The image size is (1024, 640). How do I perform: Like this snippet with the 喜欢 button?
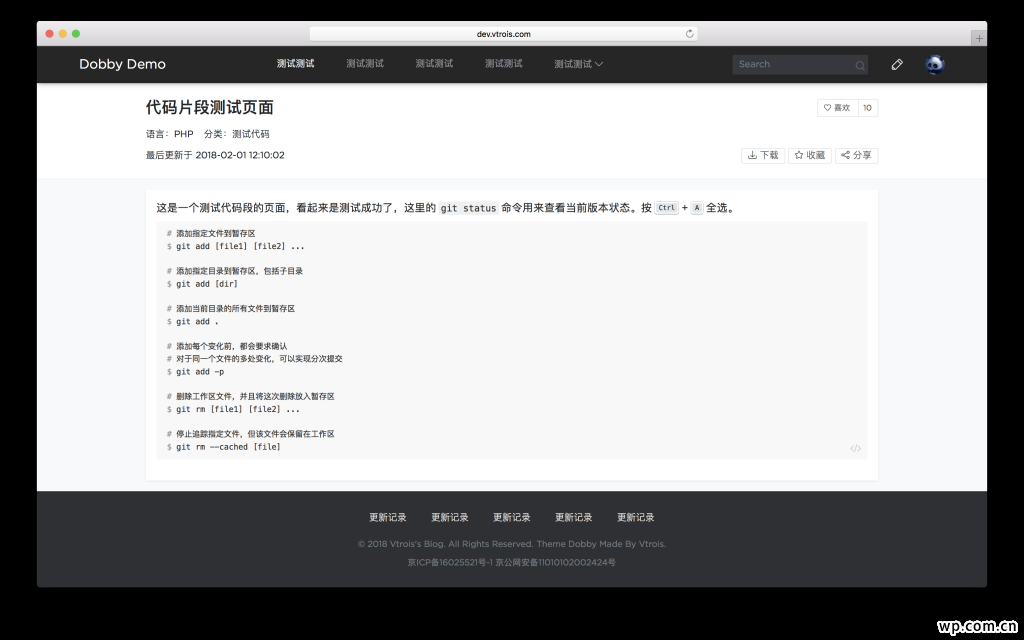836,108
